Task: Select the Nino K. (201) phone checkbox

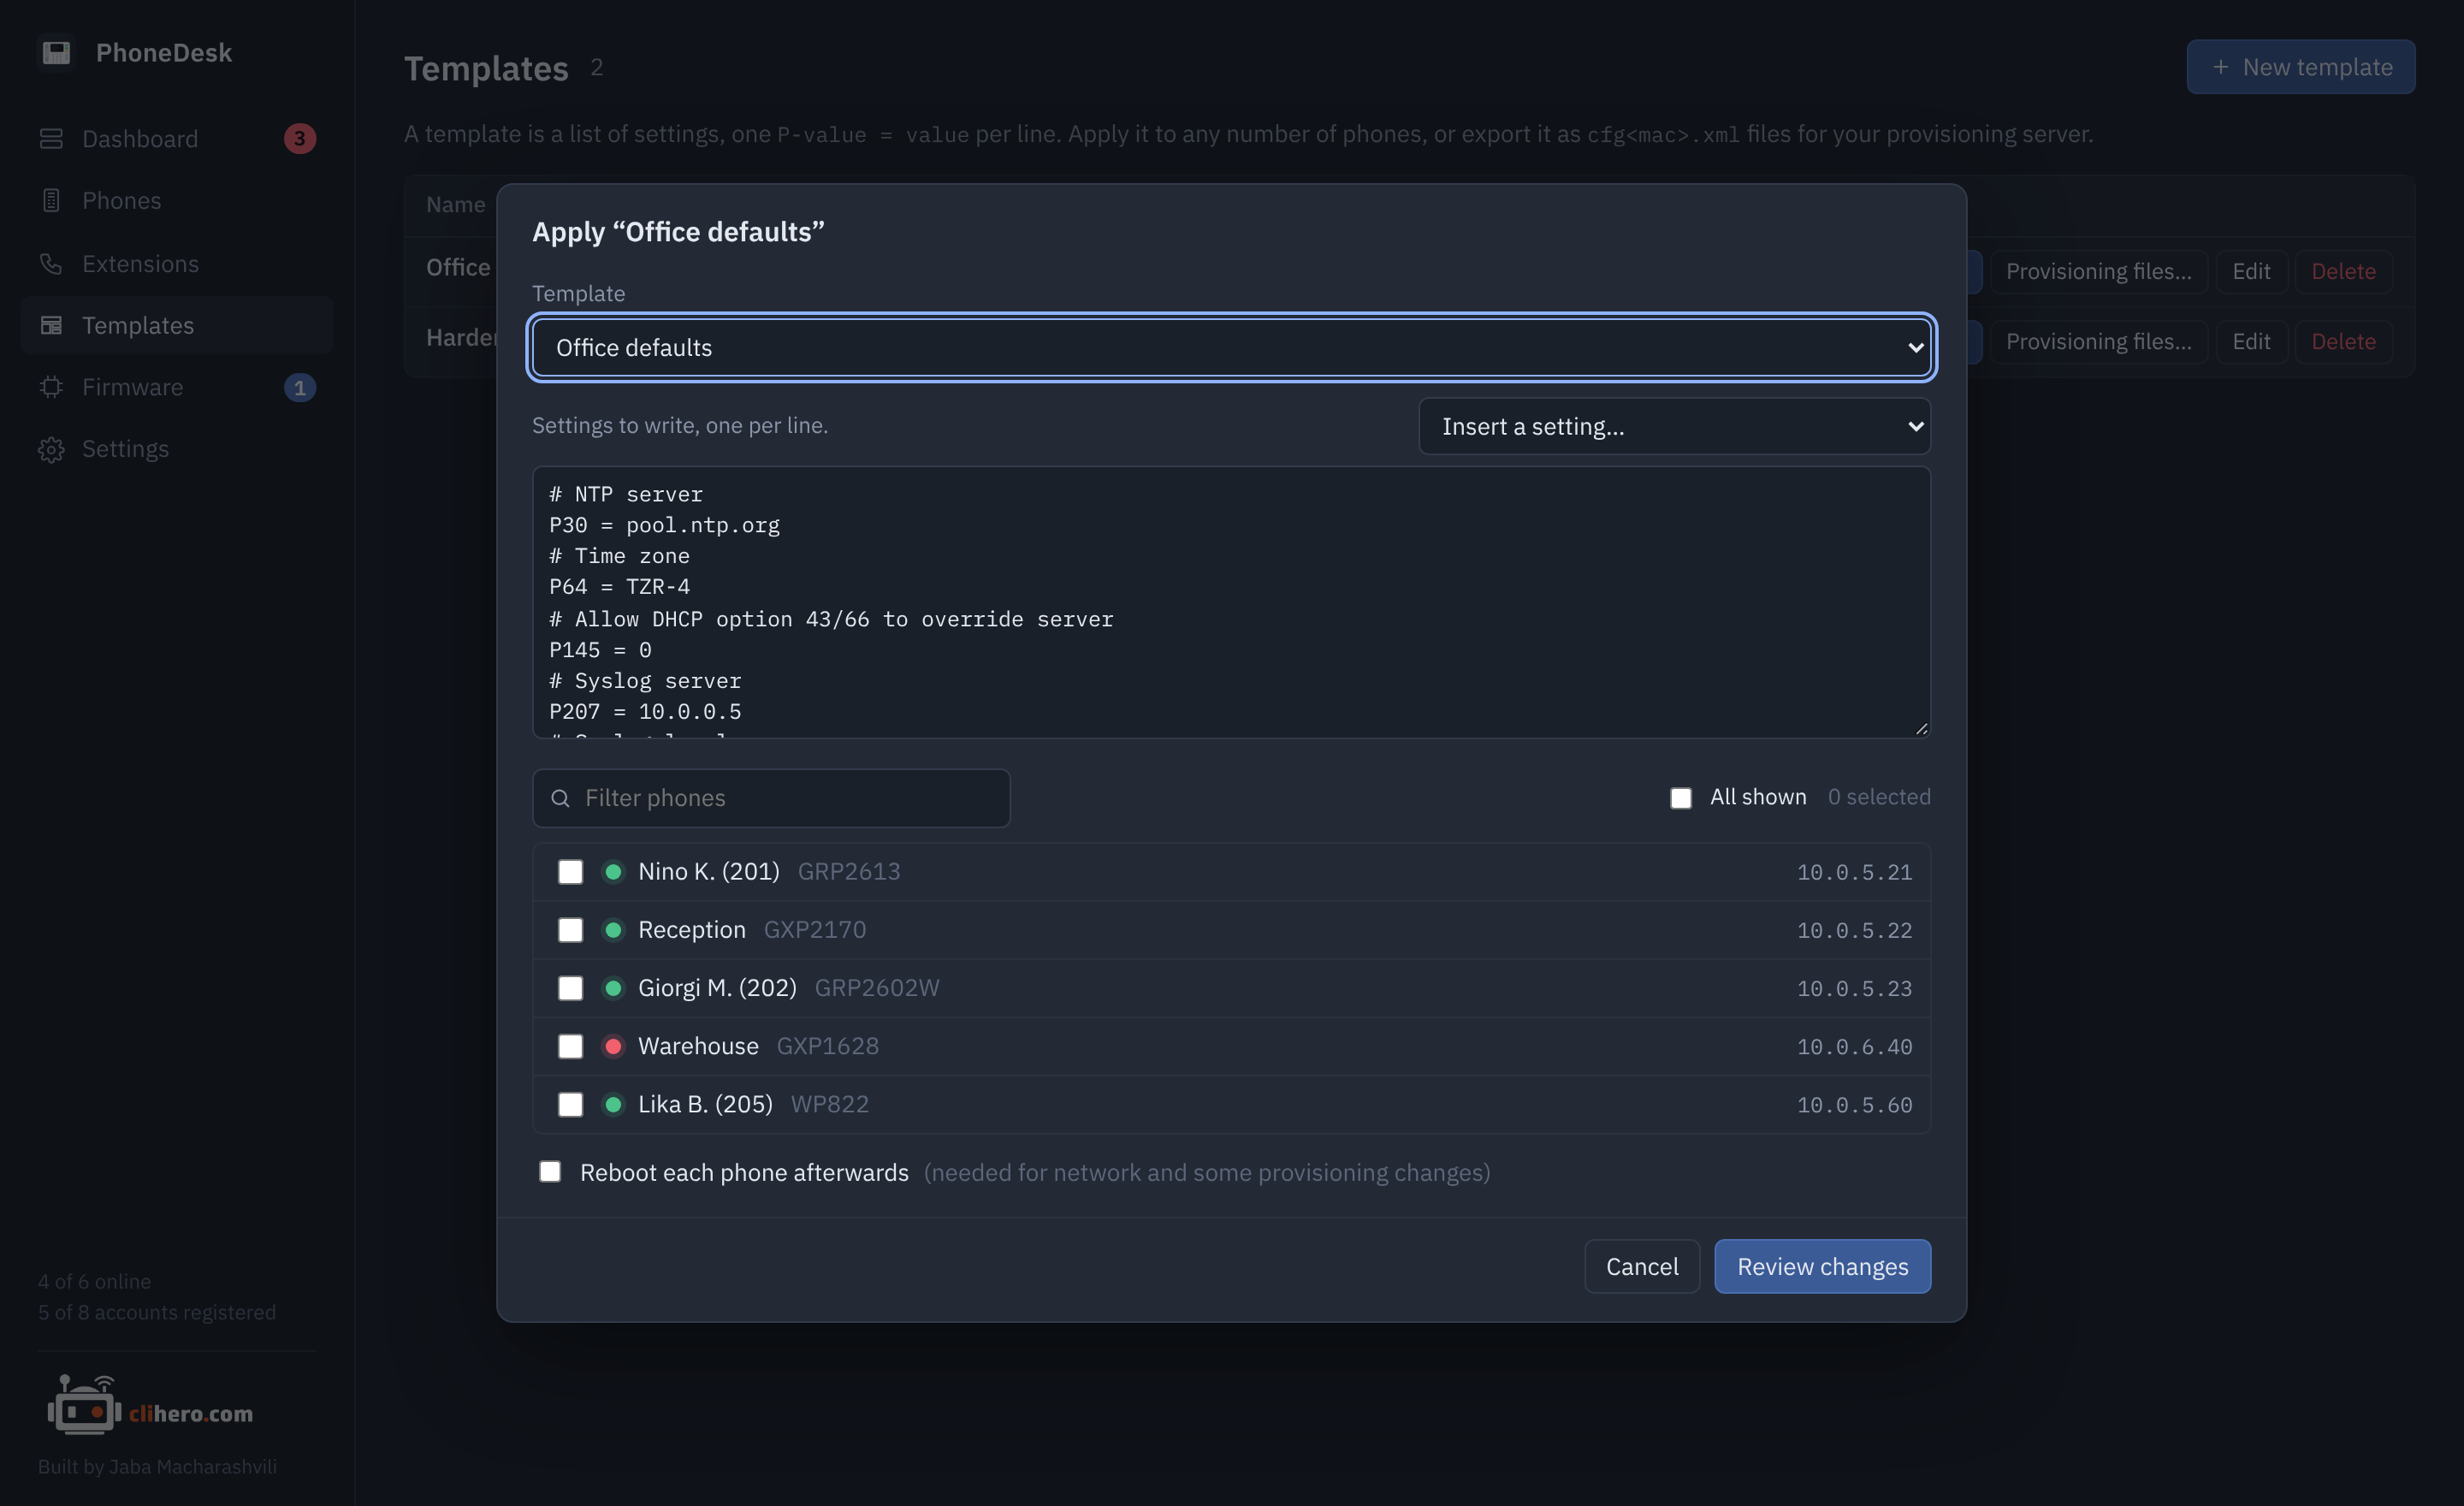Action: click(x=570, y=872)
